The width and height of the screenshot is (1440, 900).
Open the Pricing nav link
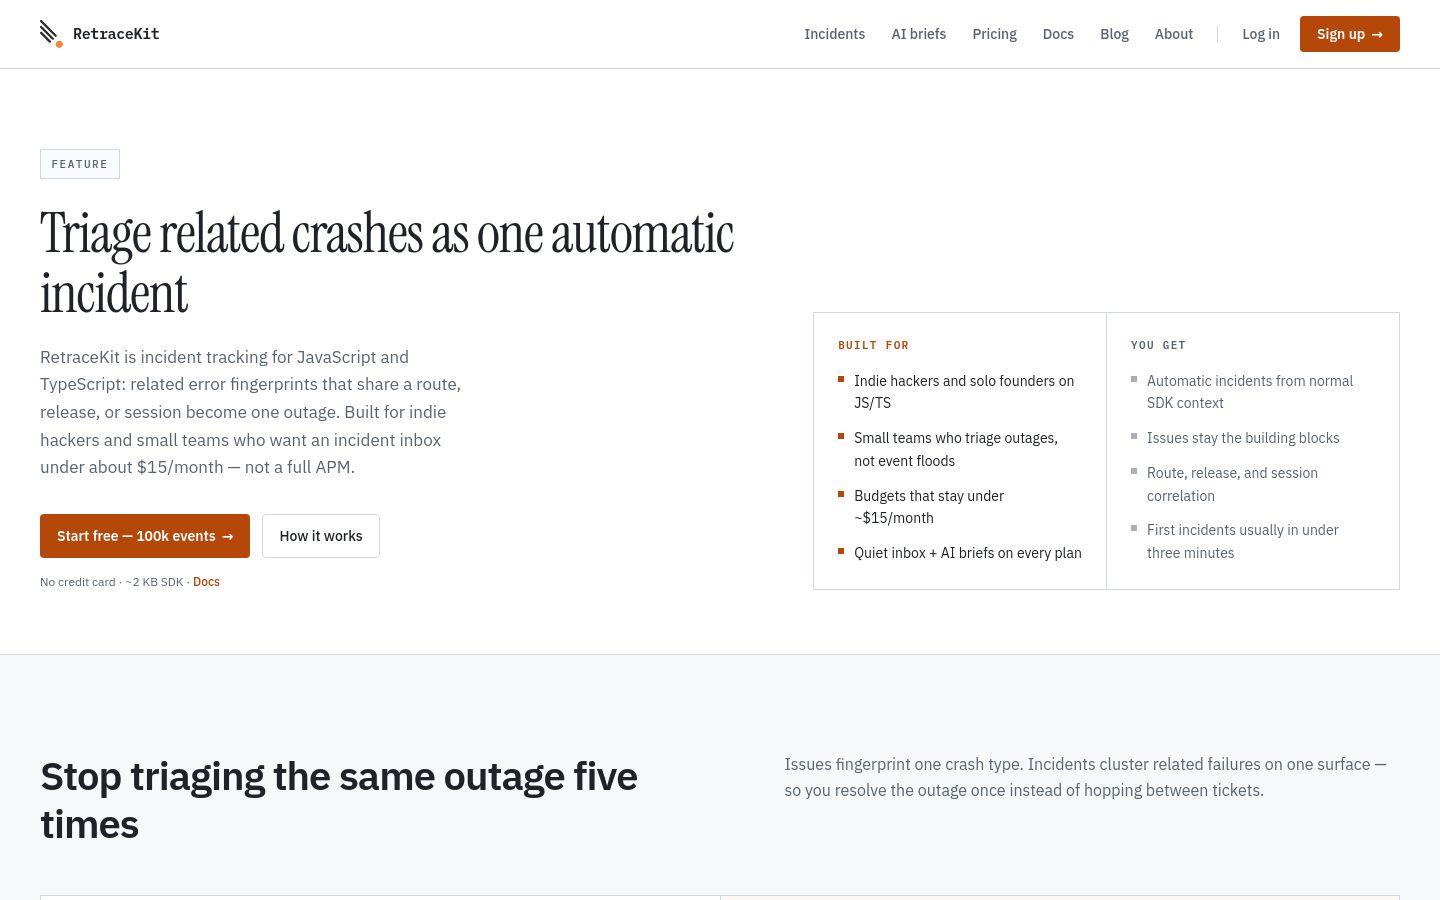click(x=994, y=34)
